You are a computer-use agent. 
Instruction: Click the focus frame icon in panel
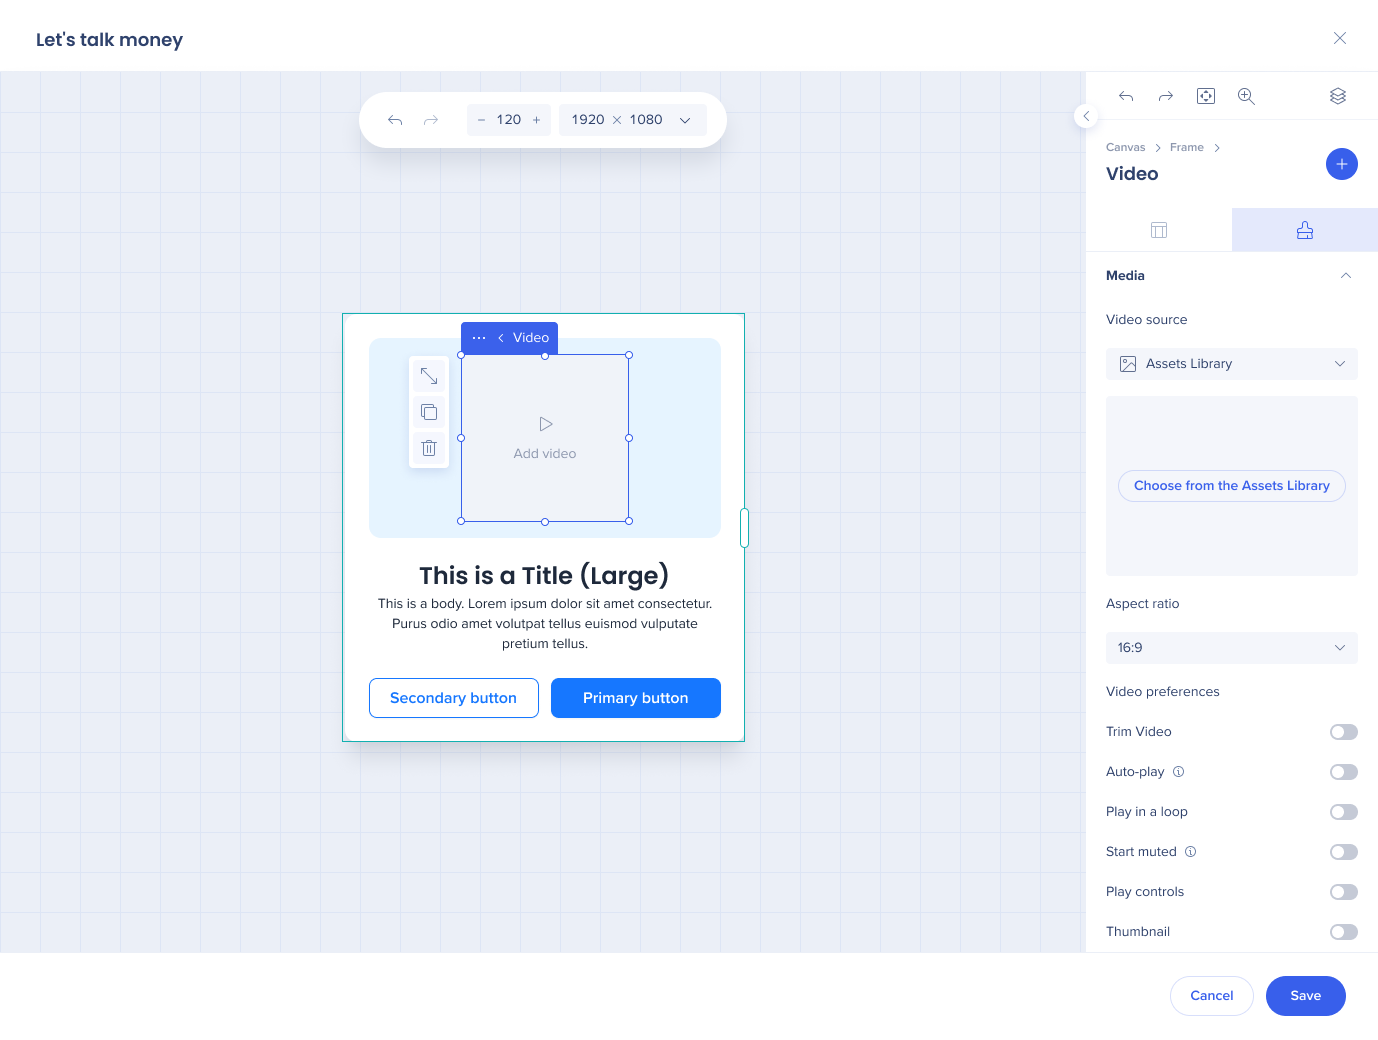[1206, 96]
